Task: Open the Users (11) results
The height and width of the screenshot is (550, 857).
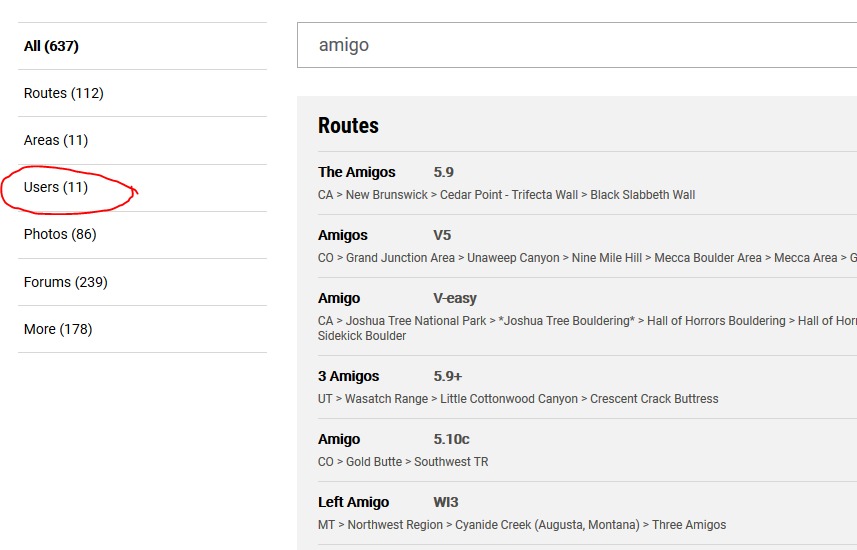Action: coord(56,187)
